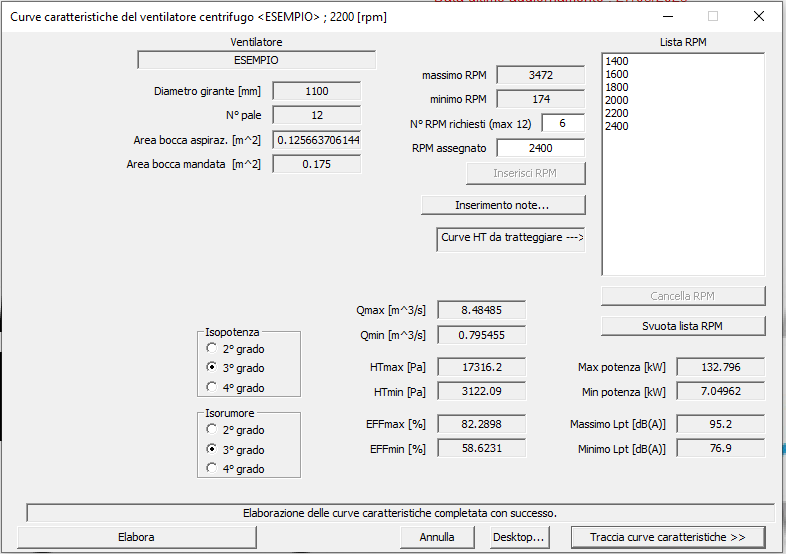Select Isorumore 3° grado radio button
Image resolution: width=786 pixels, height=554 pixels.
coord(212,449)
